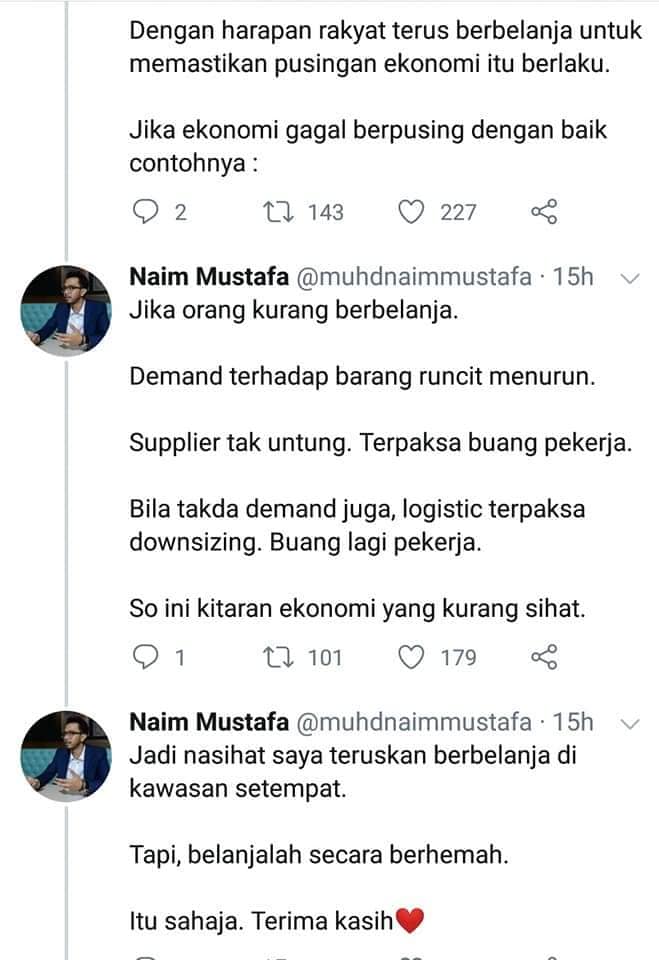Open Naim Mustafa avatar on middle tweet
Screen dimensions: 659x960
pyautogui.click(x=66, y=310)
